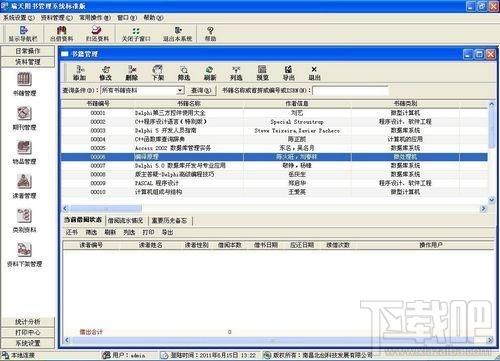Click the 添加 (Add) book toolbar icon
500x361 pixels.
pyautogui.click(x=79, y=73)
